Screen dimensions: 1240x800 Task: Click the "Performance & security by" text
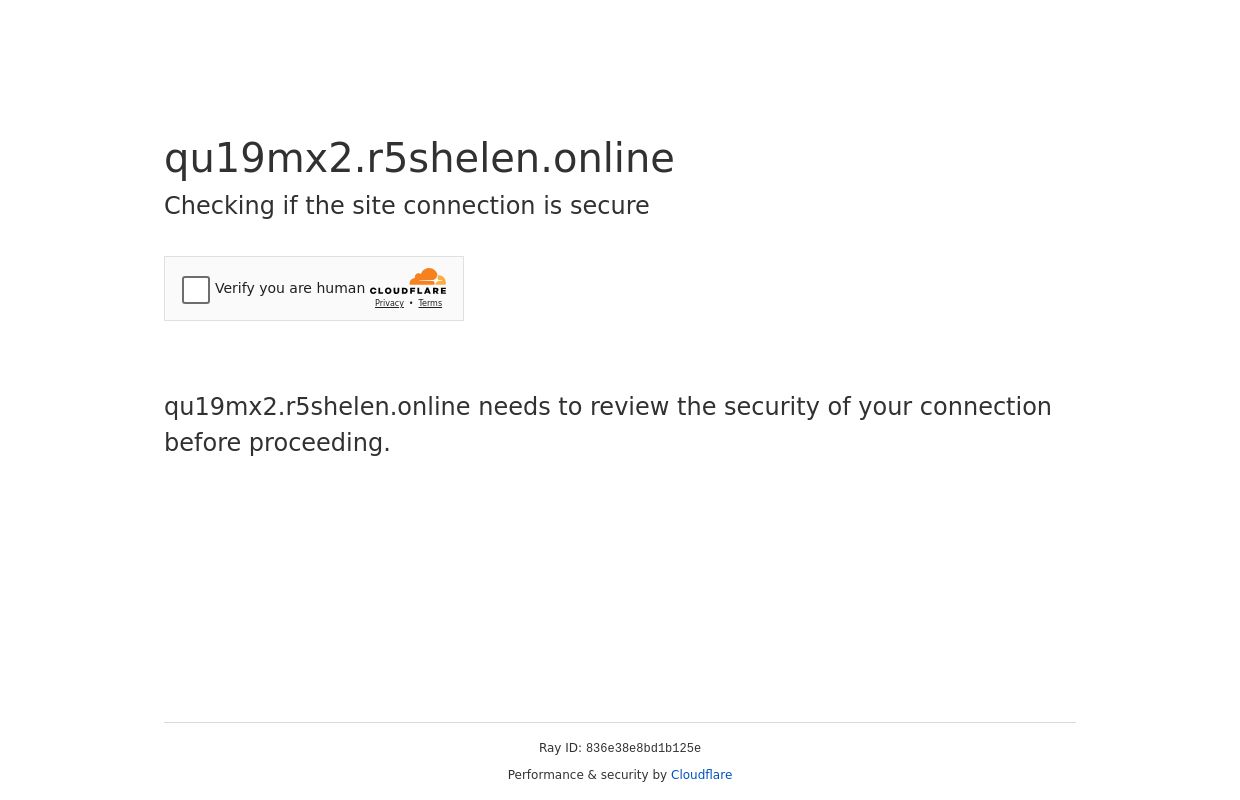click(587, 775)
